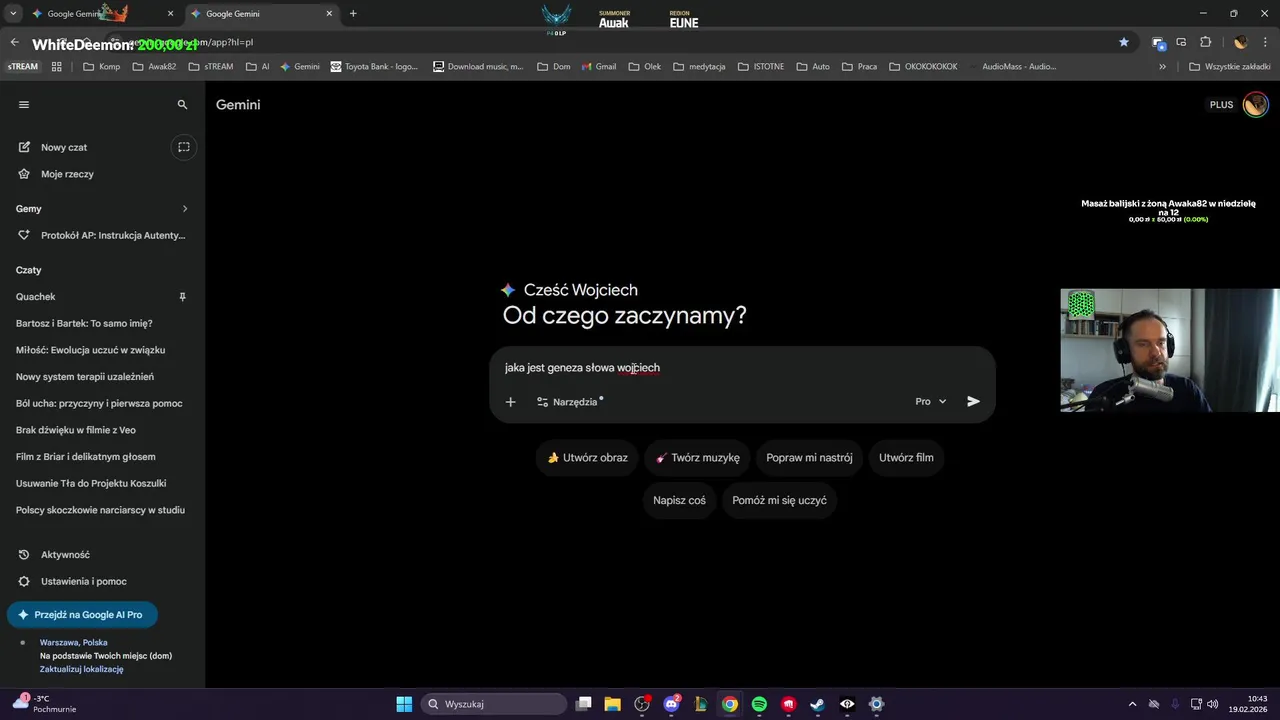Click Przejdź na Google AI Pro button
Image resolution: width=1280 pixels, height=720 pixels.
(82, 615)
